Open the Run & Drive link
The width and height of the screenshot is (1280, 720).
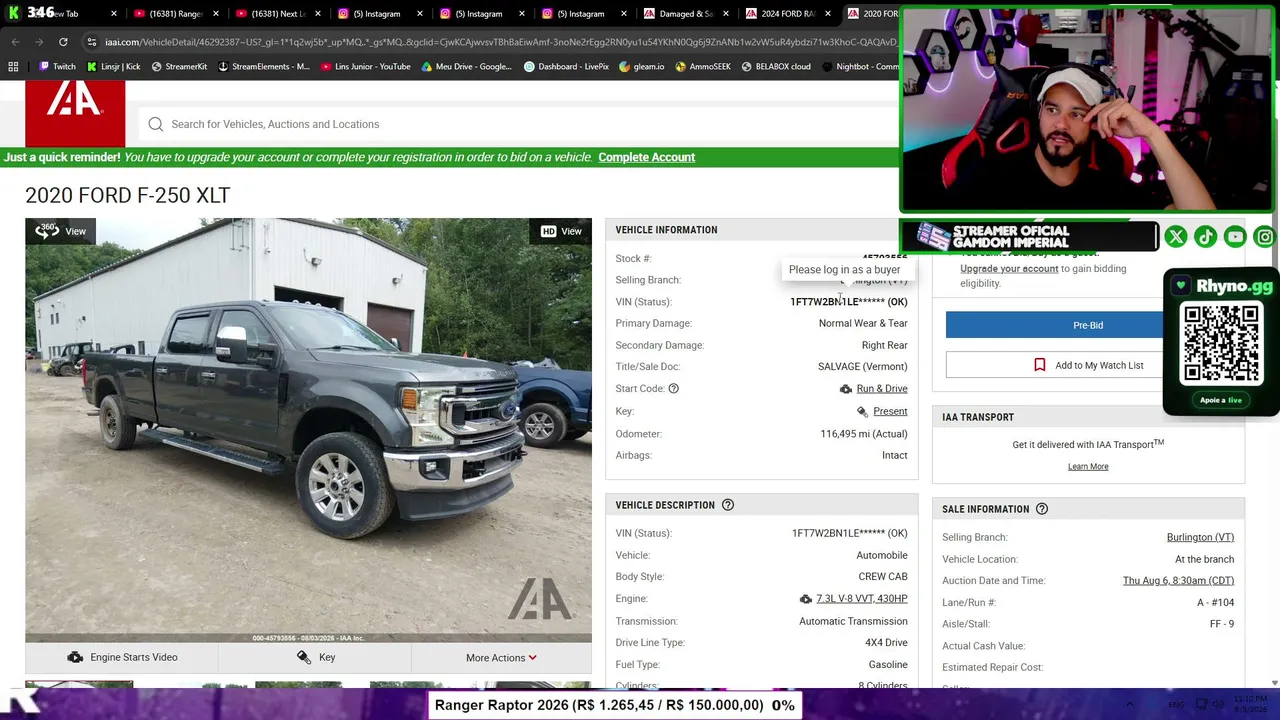pyautogui.click(x=882, y=389)
